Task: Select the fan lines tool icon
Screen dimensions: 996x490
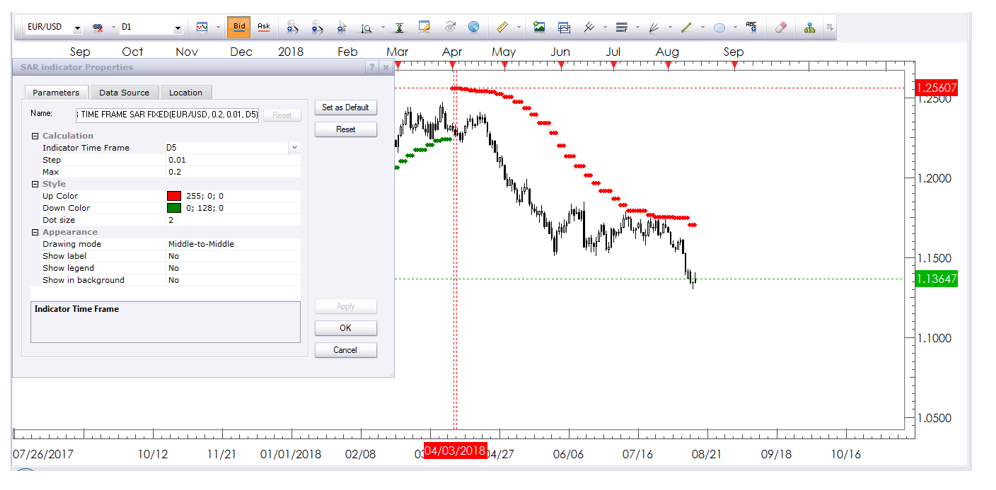Action: pos(654,27)
